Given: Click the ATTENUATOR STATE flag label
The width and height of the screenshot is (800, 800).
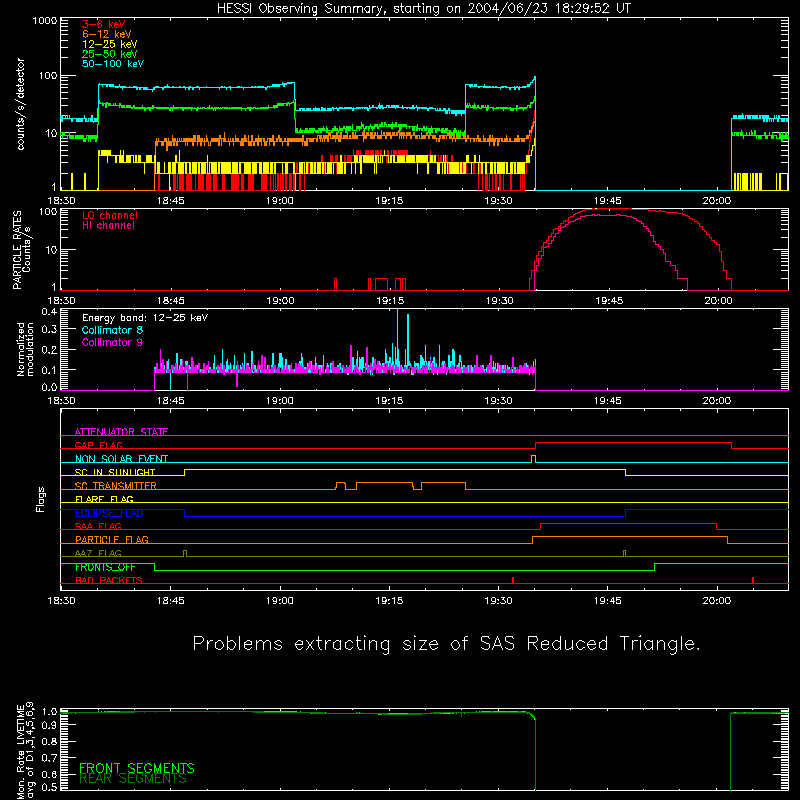Looking at the screenshot, I should coord(121,432).
